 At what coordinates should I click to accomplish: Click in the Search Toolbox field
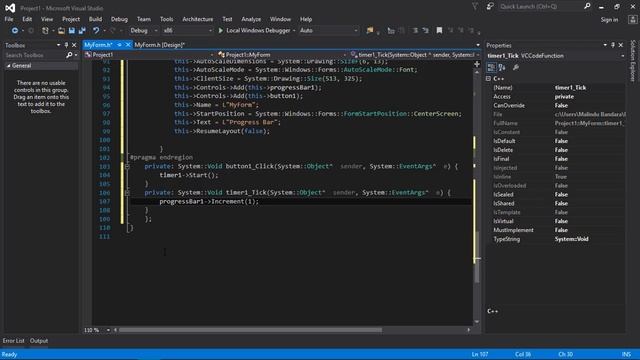coord(35,55)
